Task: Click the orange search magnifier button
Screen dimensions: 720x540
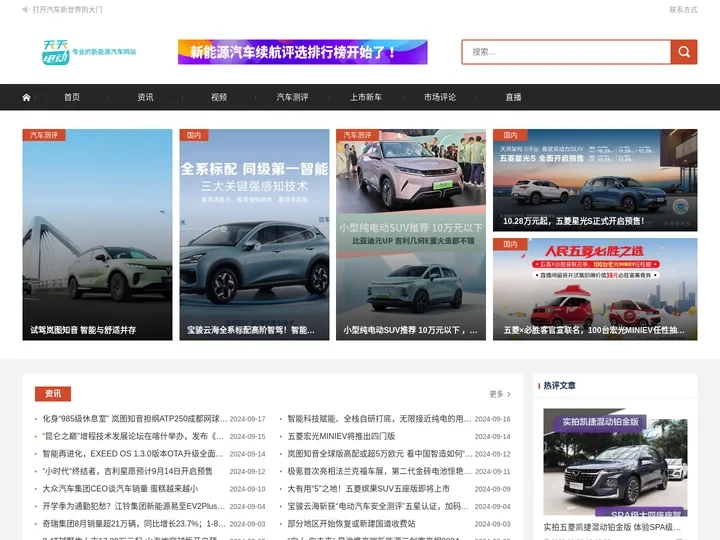Action: pos(684,52)
